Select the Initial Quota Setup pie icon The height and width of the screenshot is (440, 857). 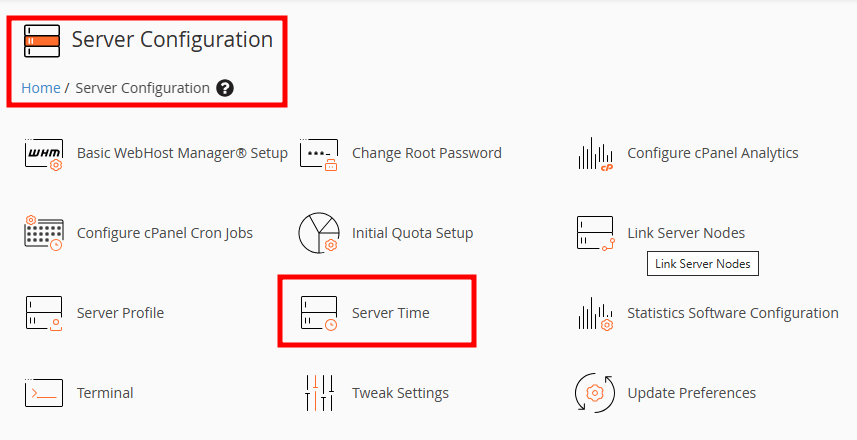pyautogui.click(x=319, y=233)
